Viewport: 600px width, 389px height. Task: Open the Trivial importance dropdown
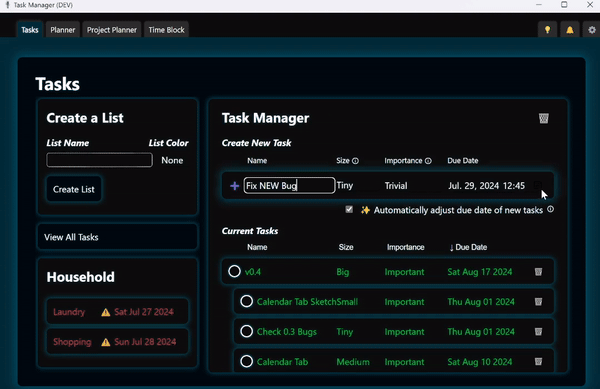396,186
